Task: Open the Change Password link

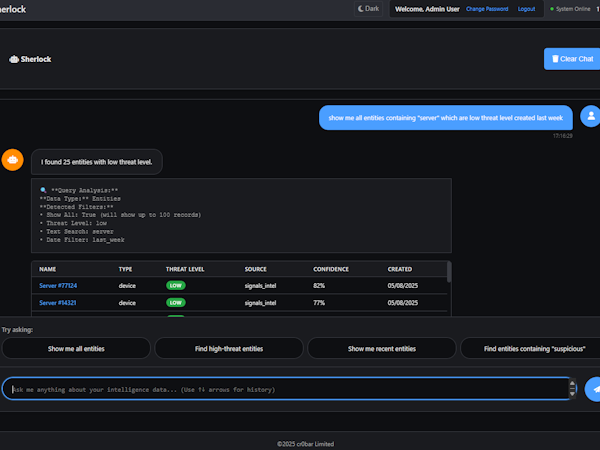Action: point(487,9)
